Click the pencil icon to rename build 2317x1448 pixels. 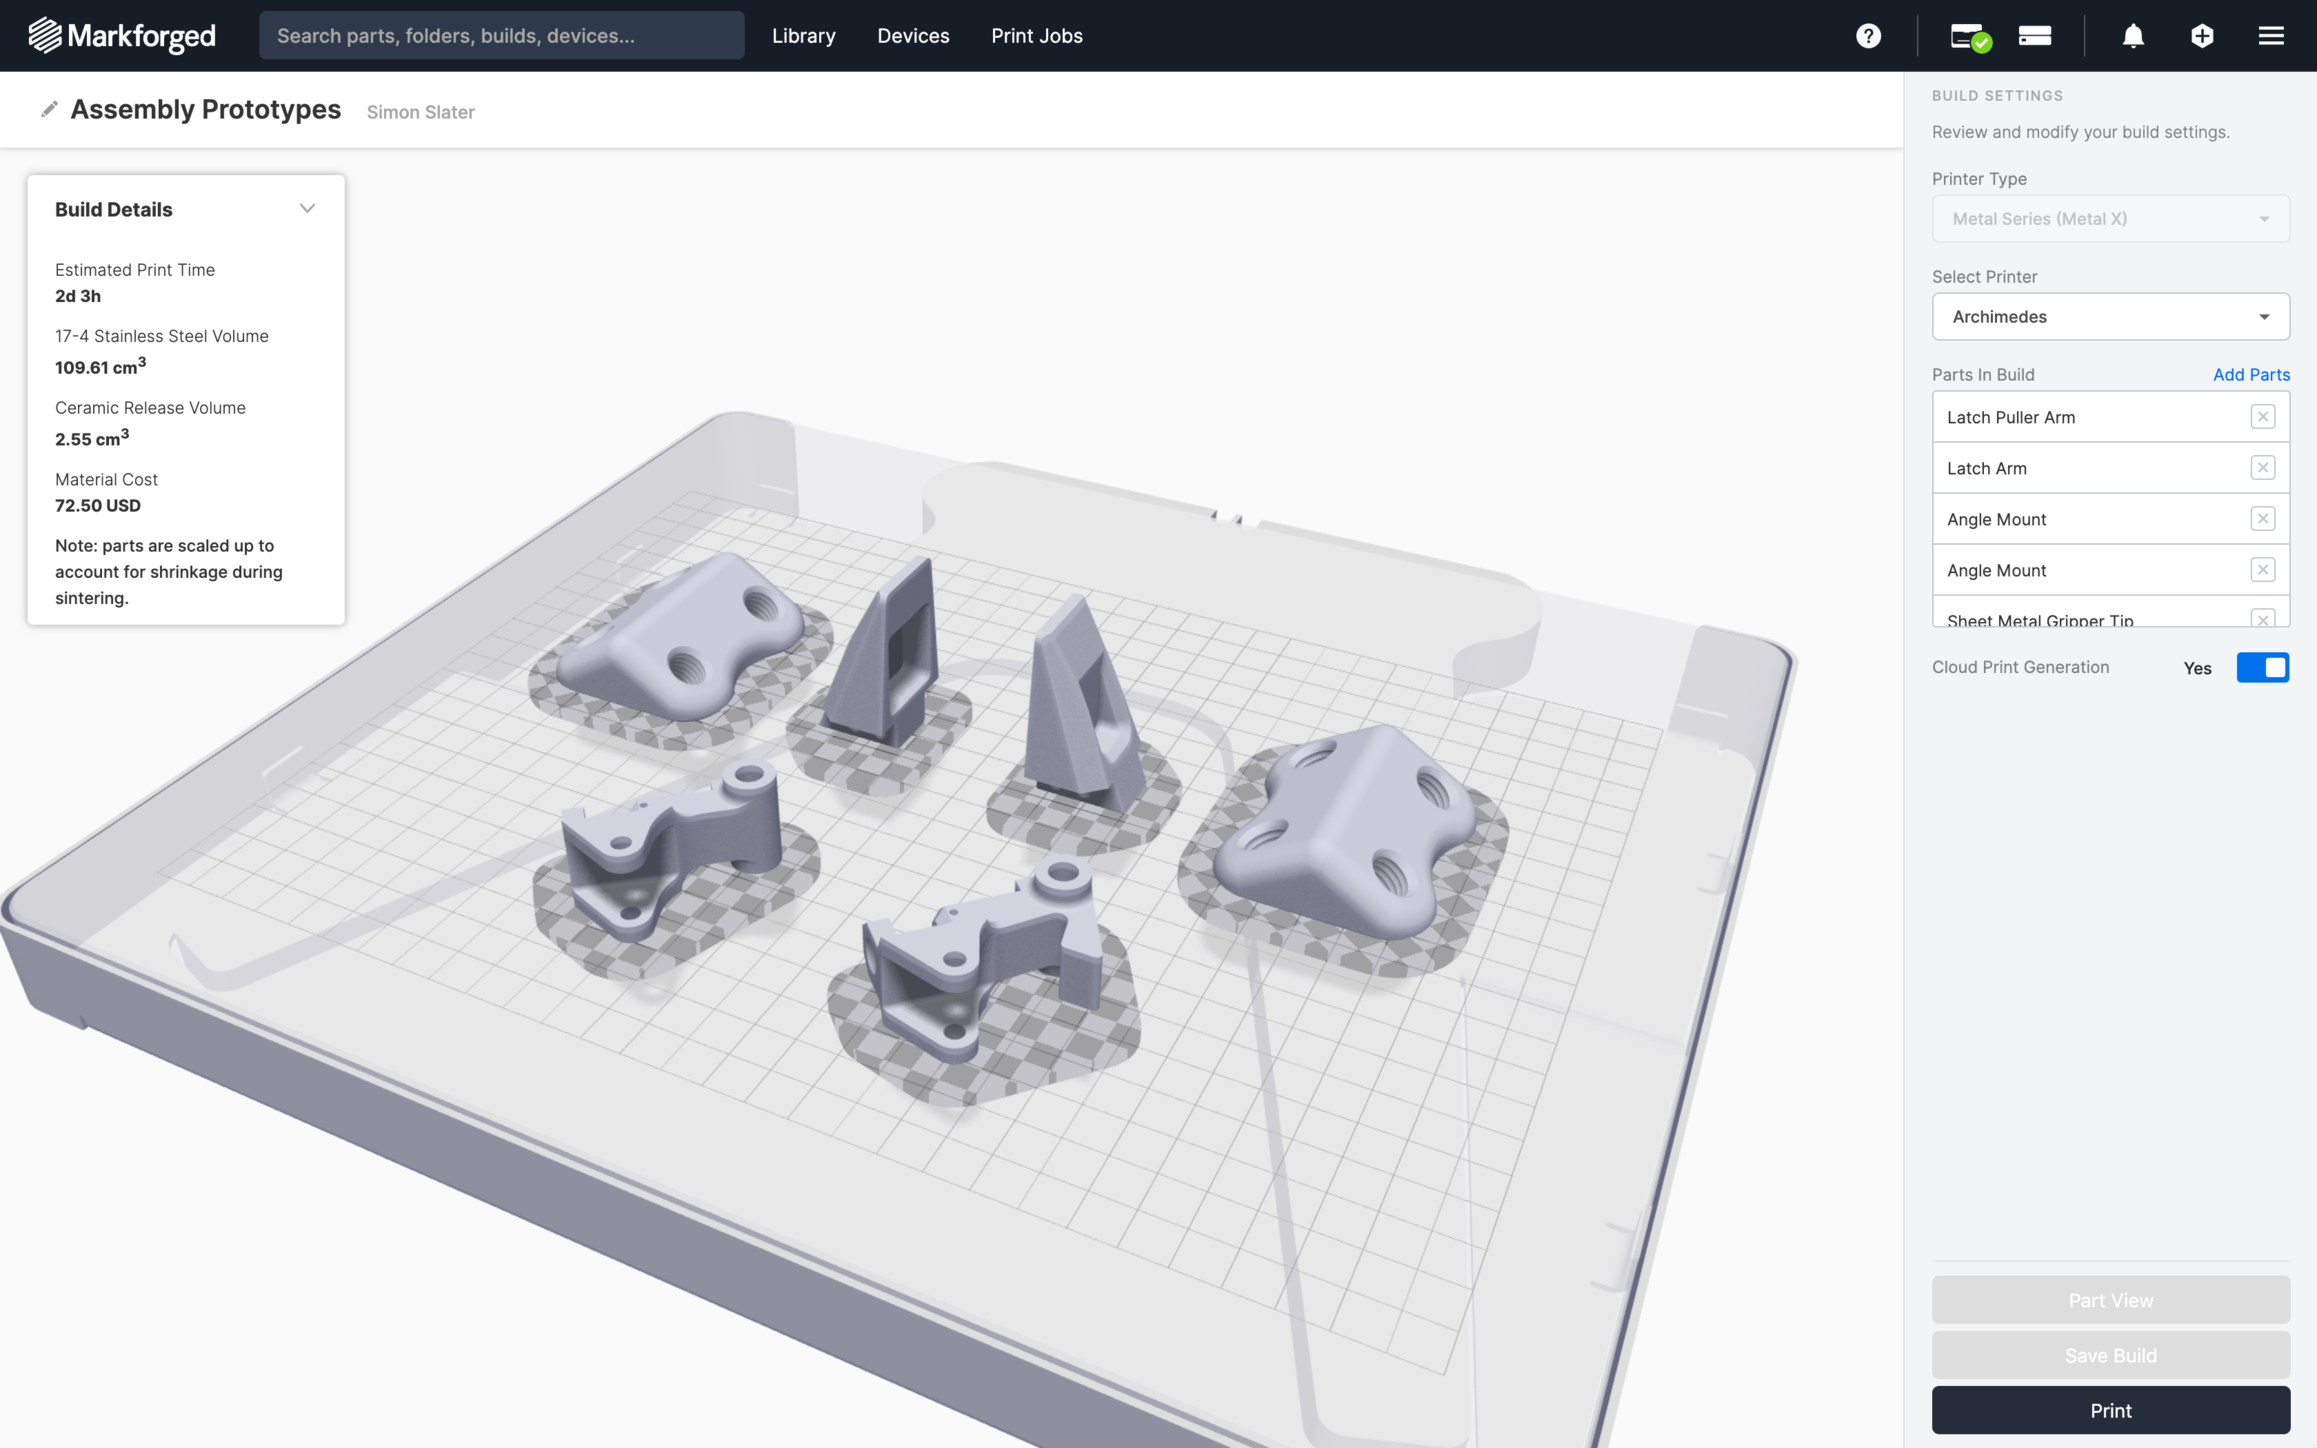point(49,109)
